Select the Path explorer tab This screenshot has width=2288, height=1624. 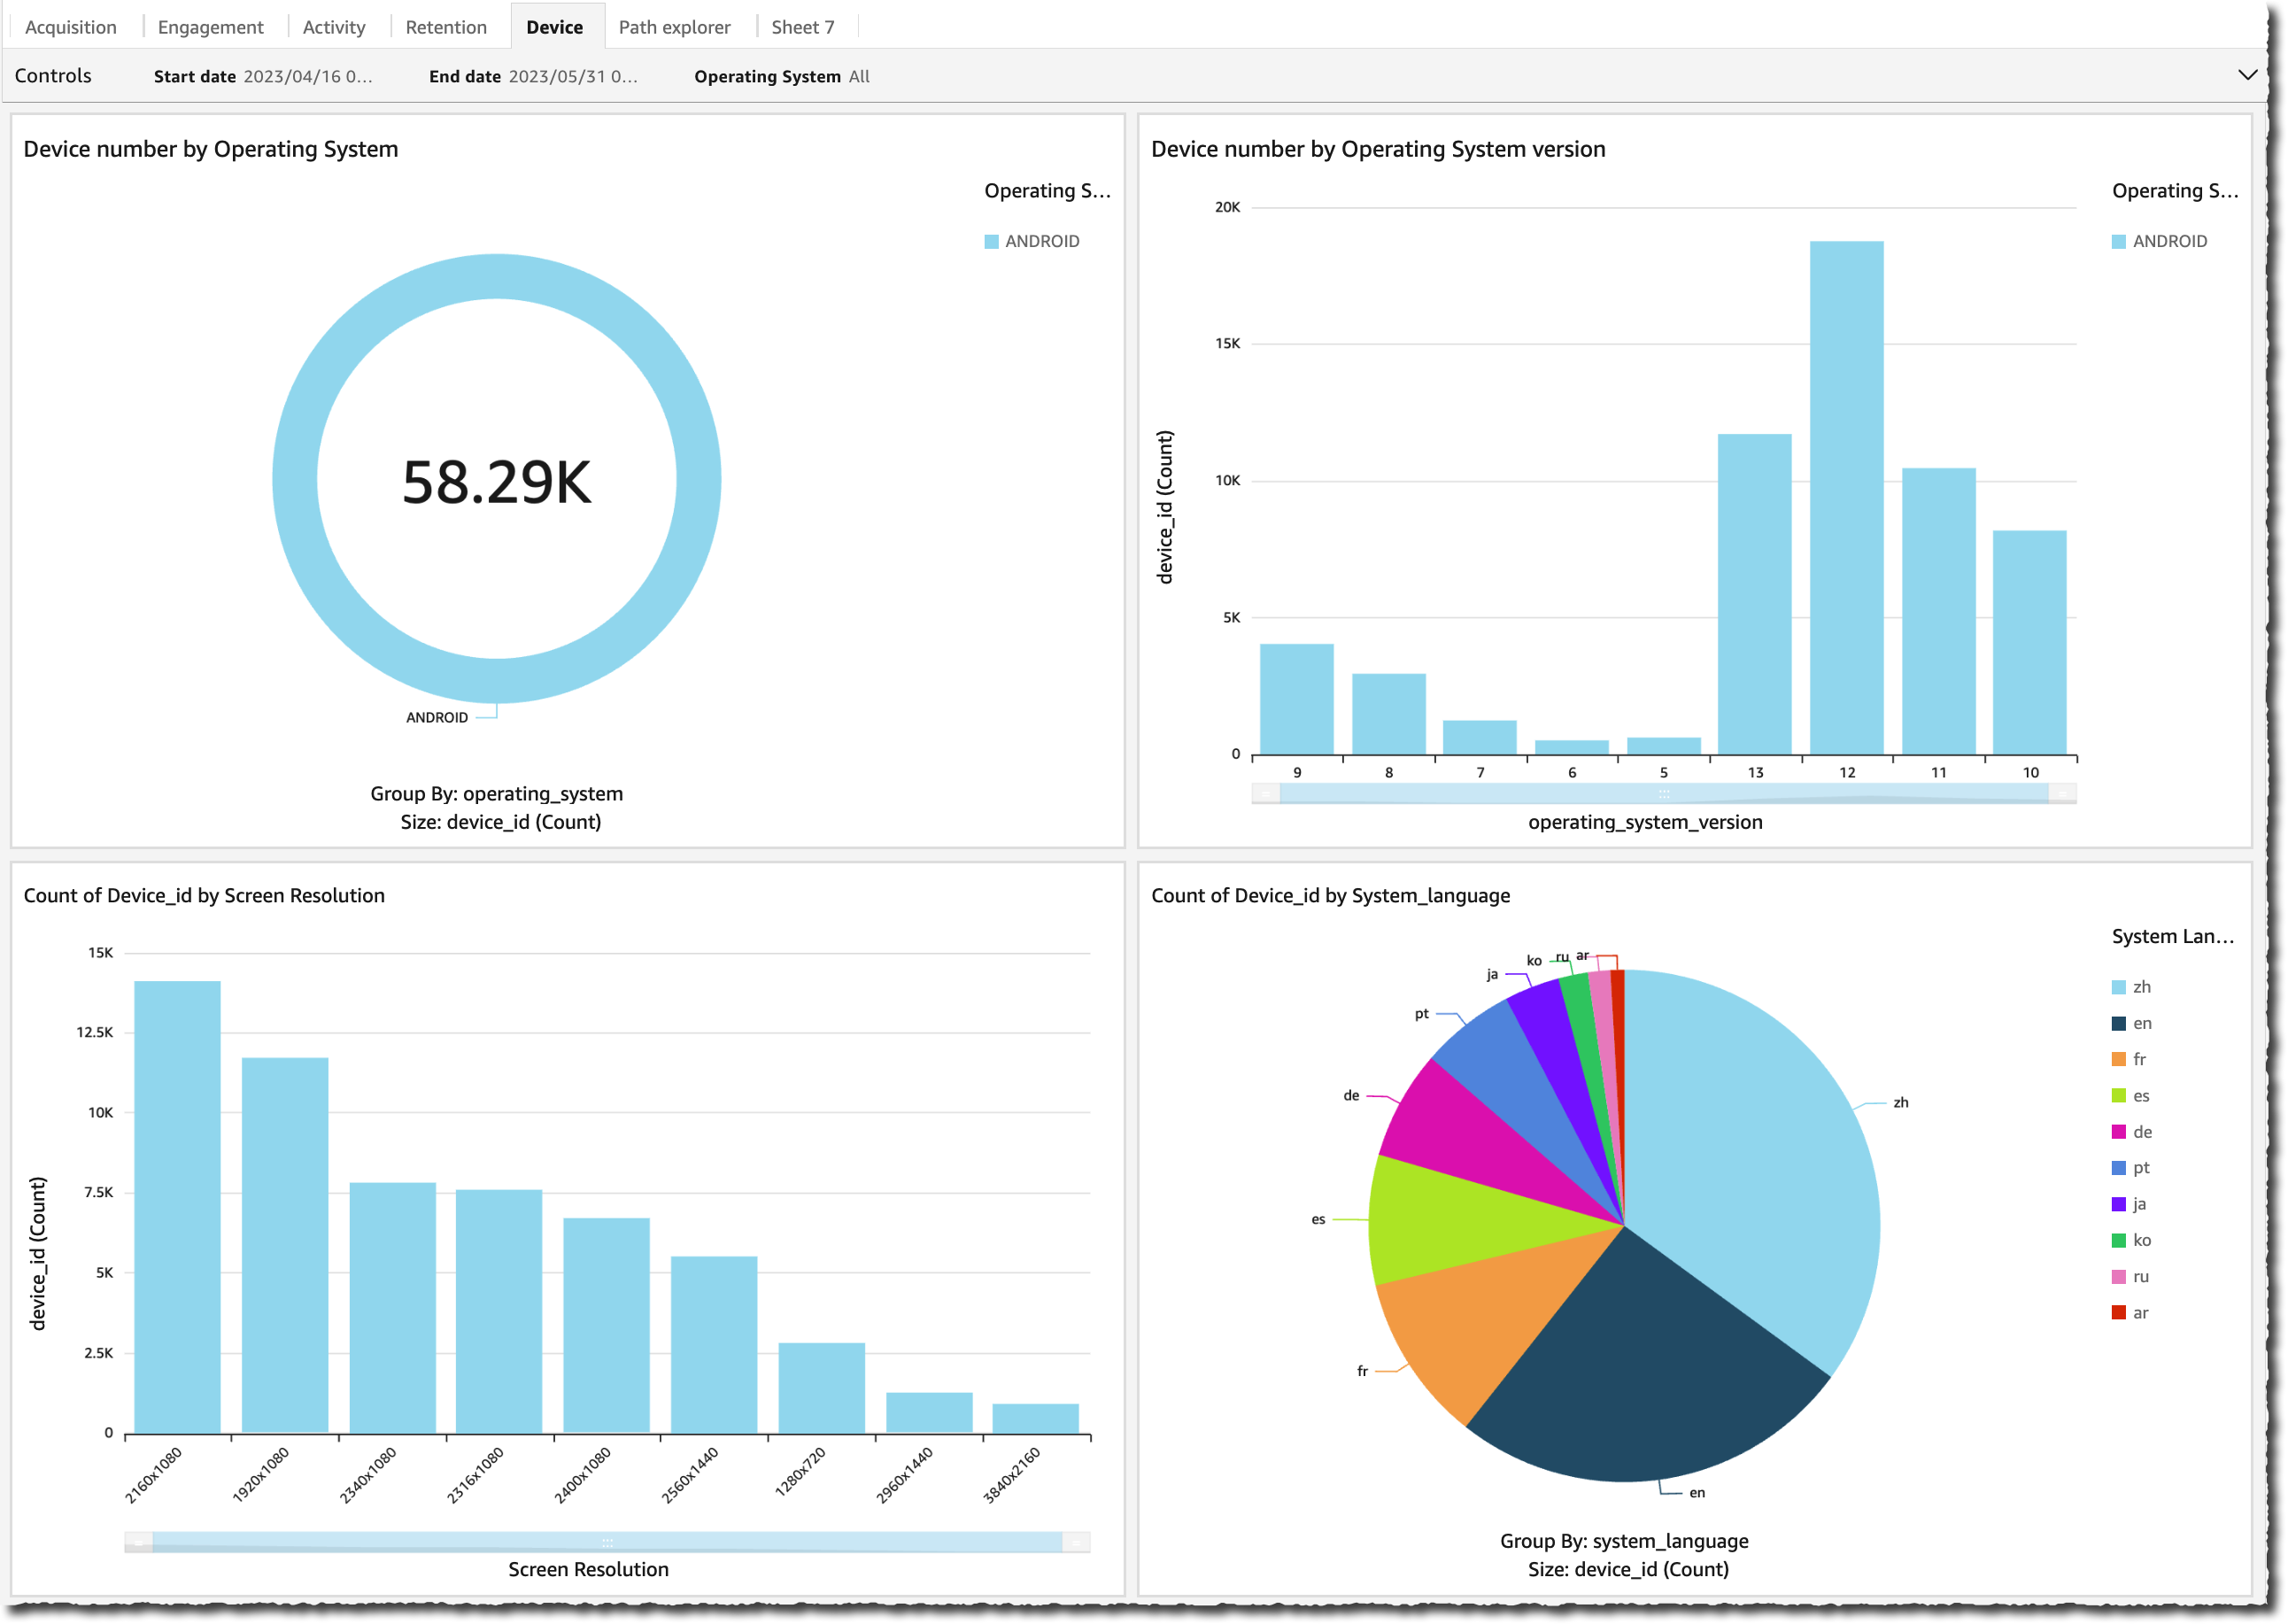tap(675, 27)
